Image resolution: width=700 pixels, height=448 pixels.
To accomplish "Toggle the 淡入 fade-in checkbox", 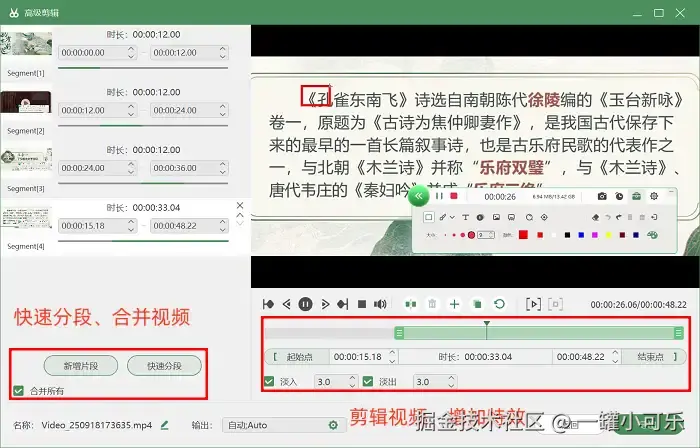I will [269, 382].
